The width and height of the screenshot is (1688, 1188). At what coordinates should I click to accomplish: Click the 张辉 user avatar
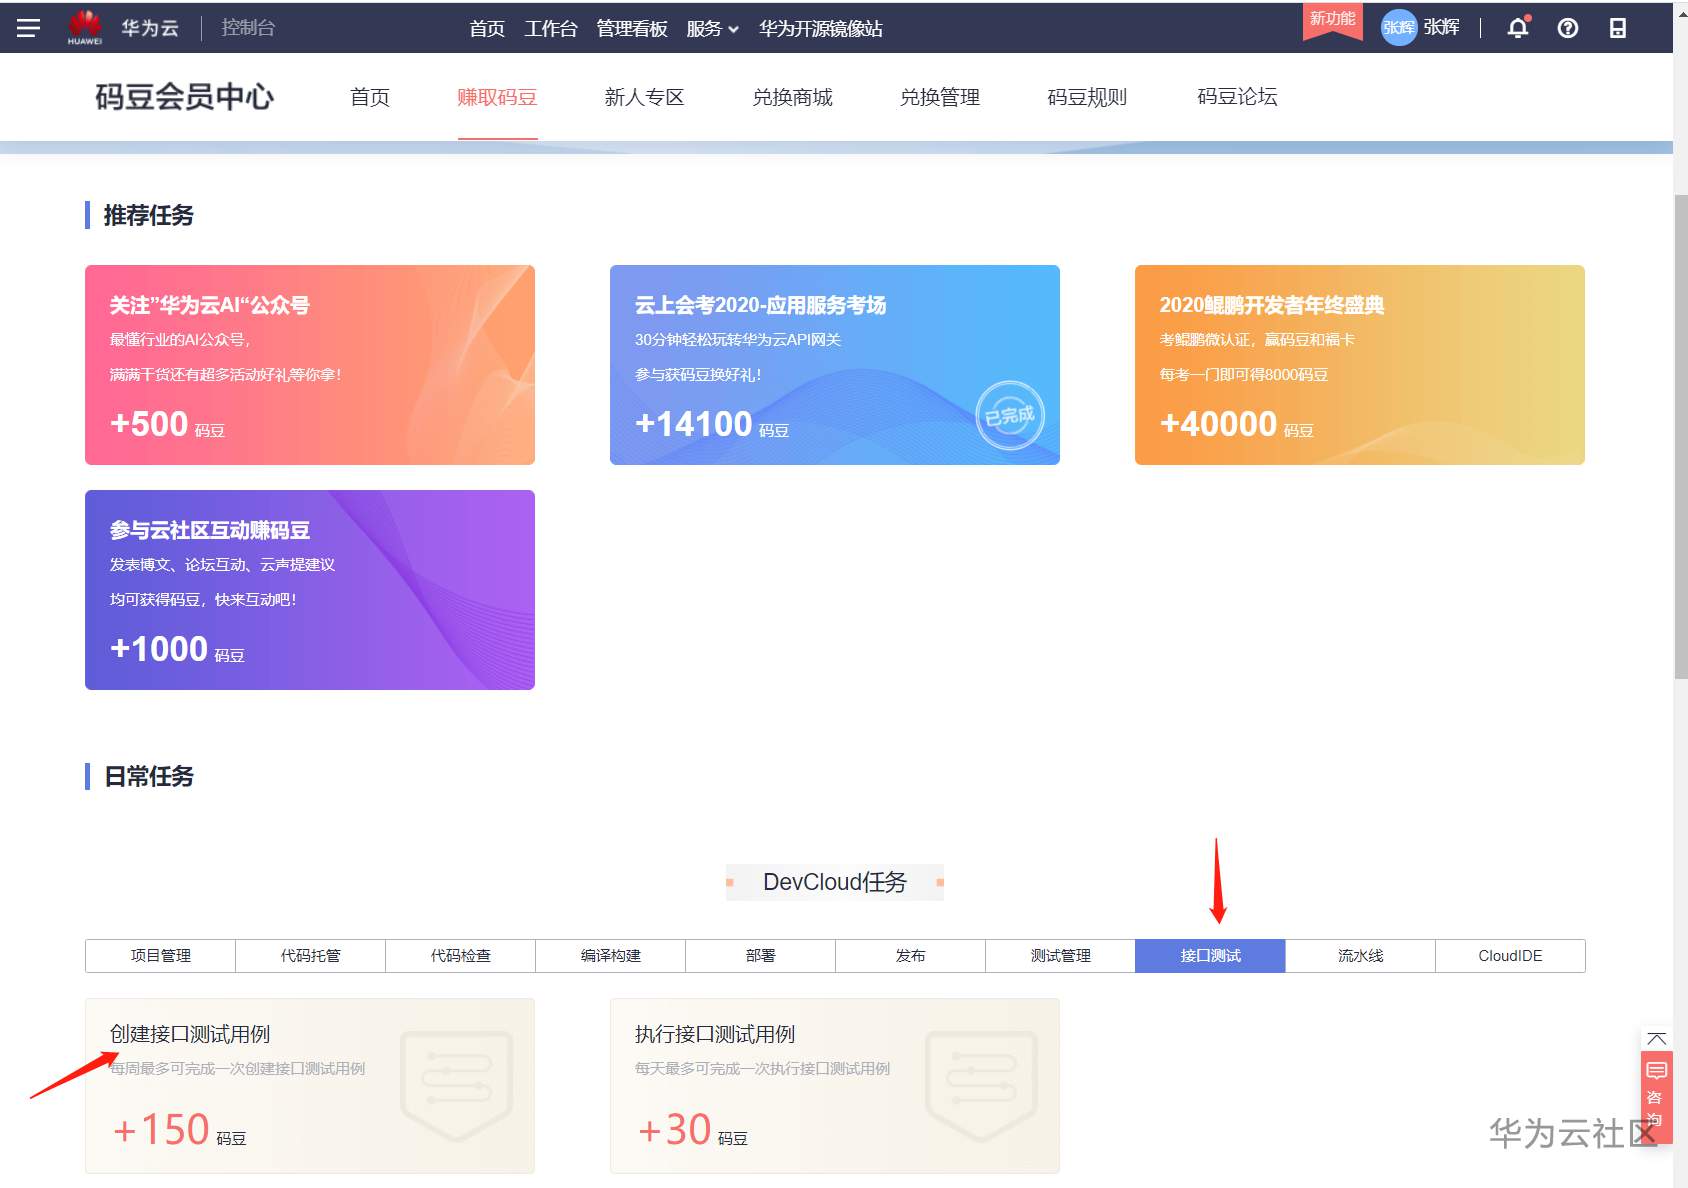(1399, 28)
